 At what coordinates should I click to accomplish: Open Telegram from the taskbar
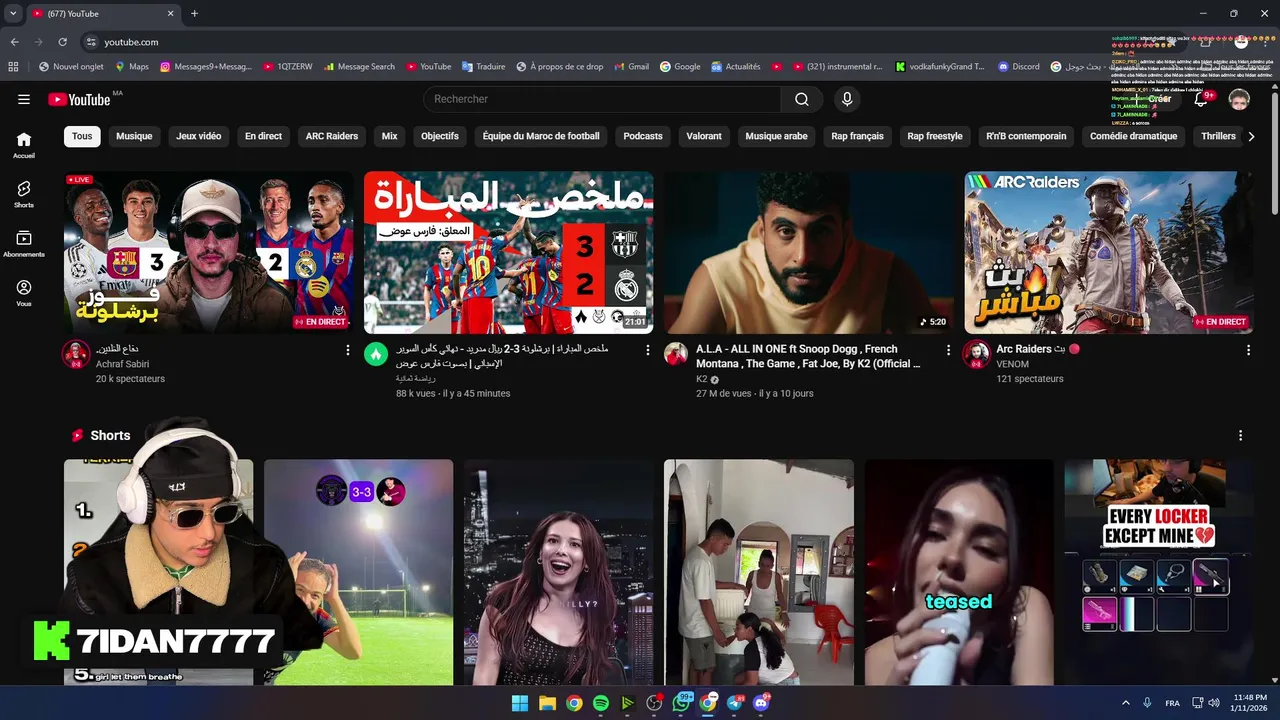735,703
